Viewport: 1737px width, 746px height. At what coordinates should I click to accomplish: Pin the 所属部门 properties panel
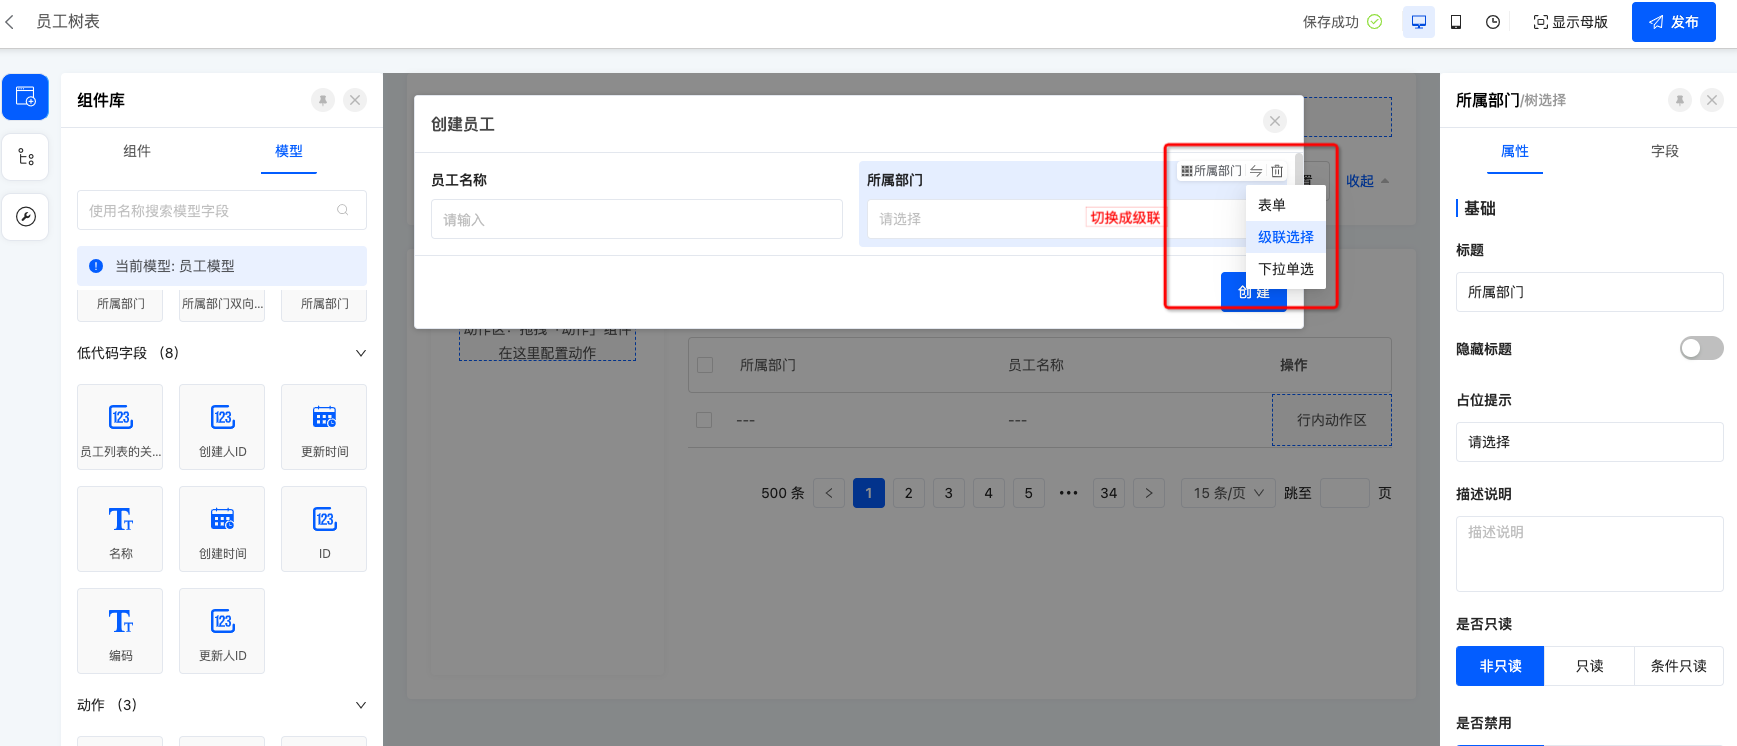click(x=1680, y=100)
